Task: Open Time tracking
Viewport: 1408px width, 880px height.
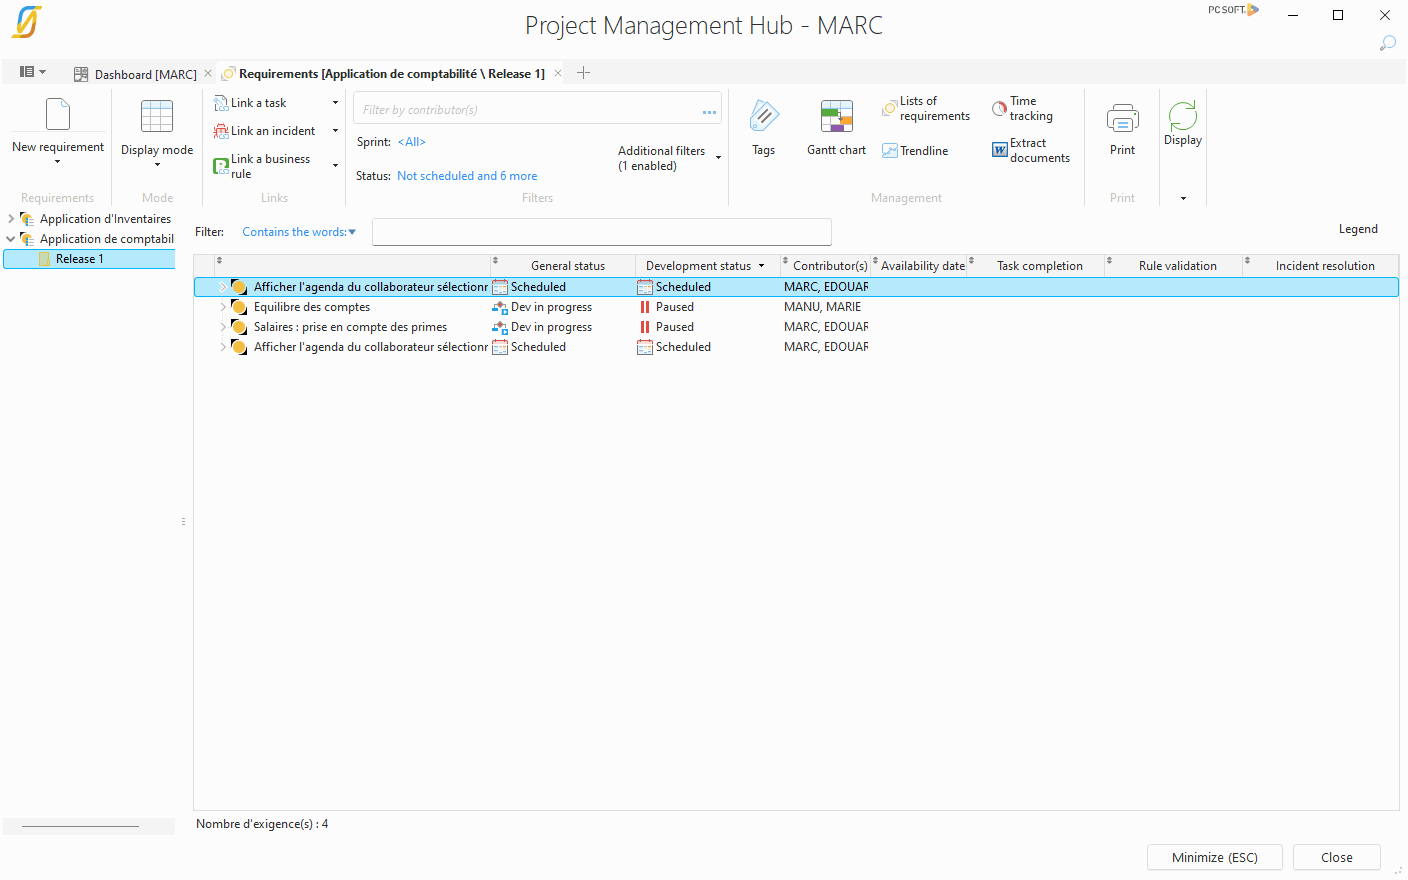Action: [x=1022, y=108]
